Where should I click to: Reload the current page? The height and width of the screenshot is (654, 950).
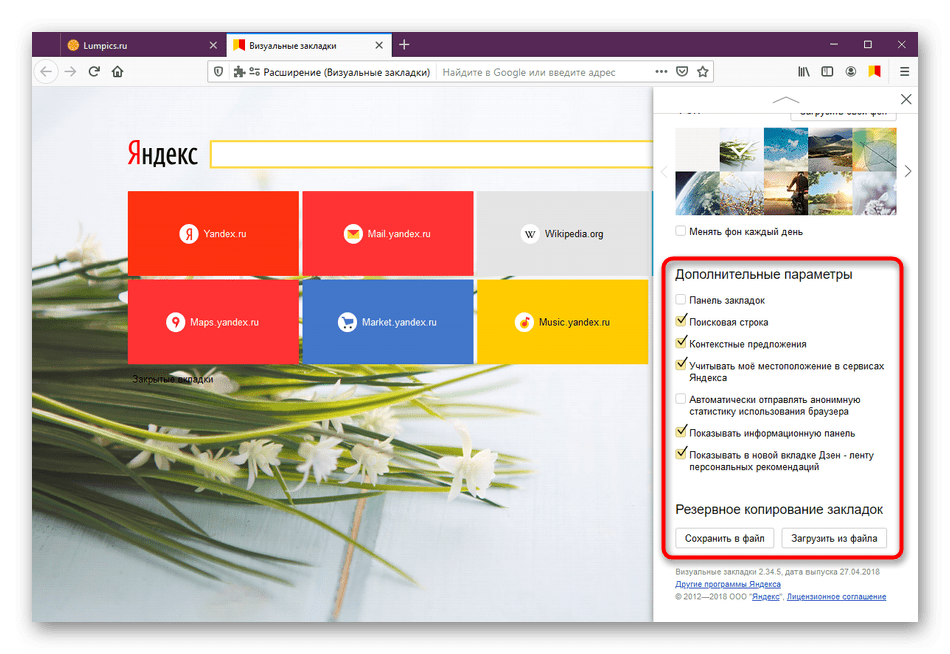(94, 72)
